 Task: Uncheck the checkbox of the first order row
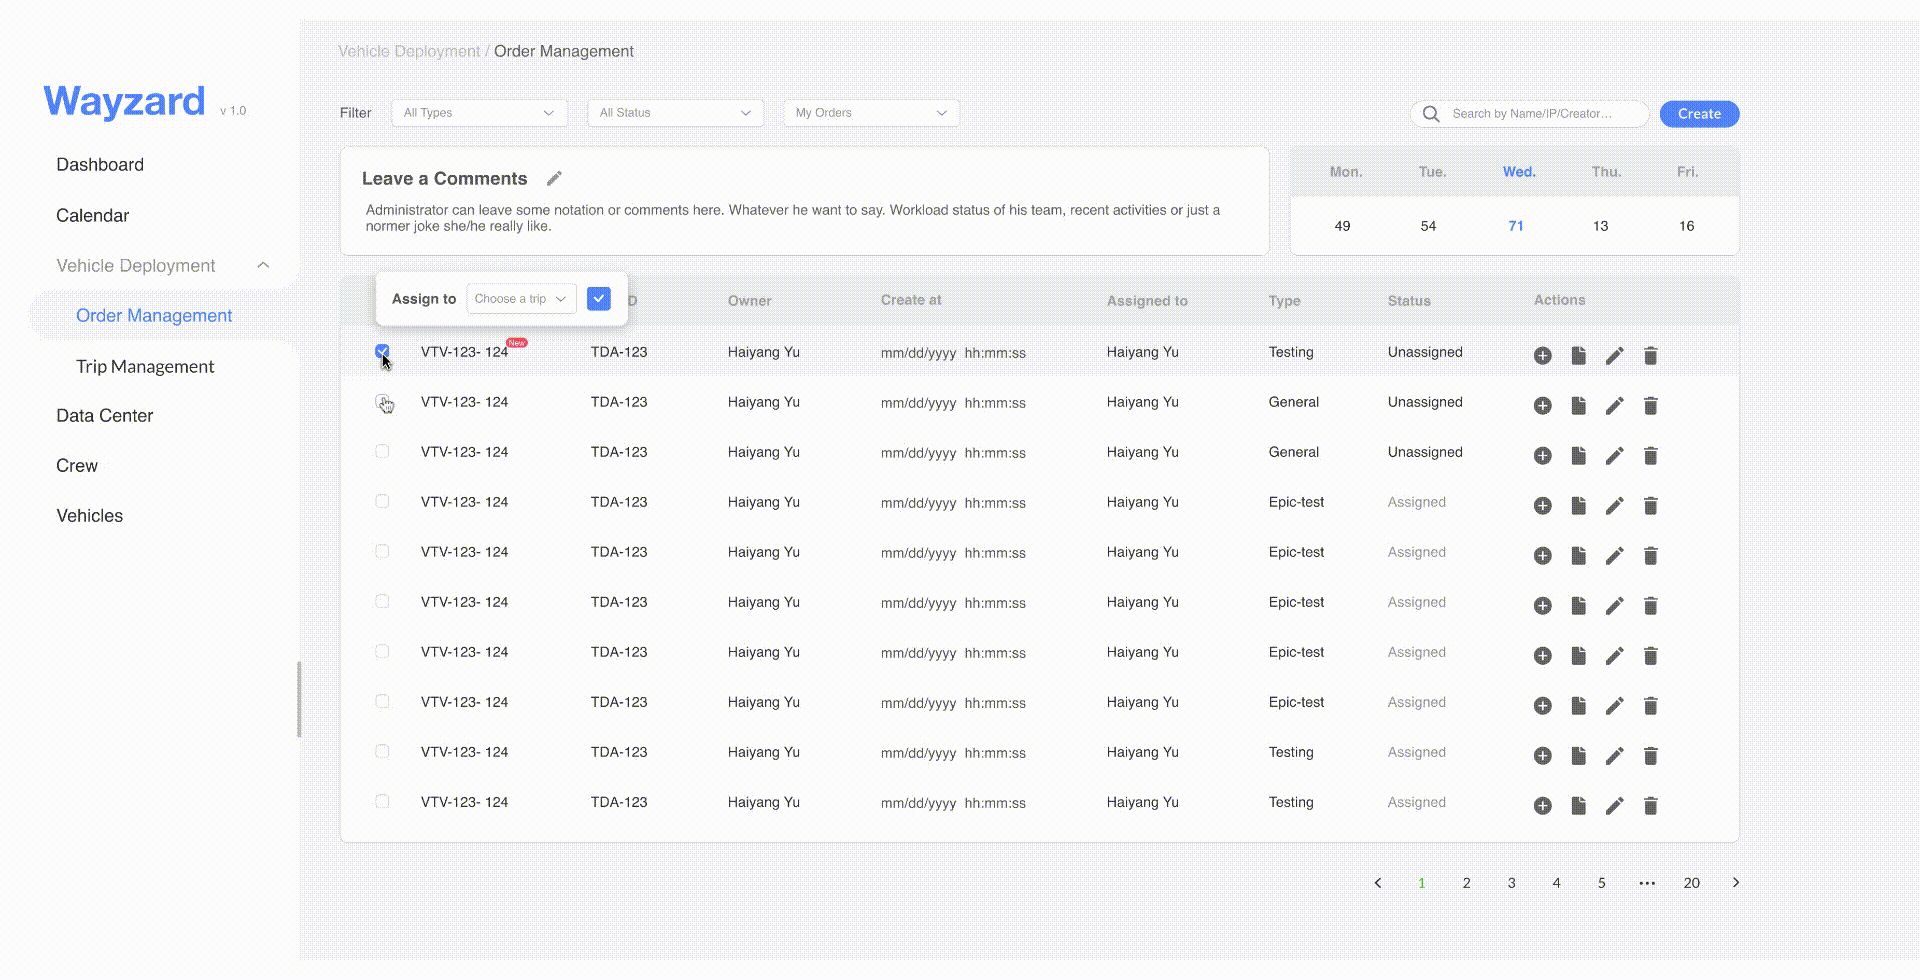pos(382,351)
